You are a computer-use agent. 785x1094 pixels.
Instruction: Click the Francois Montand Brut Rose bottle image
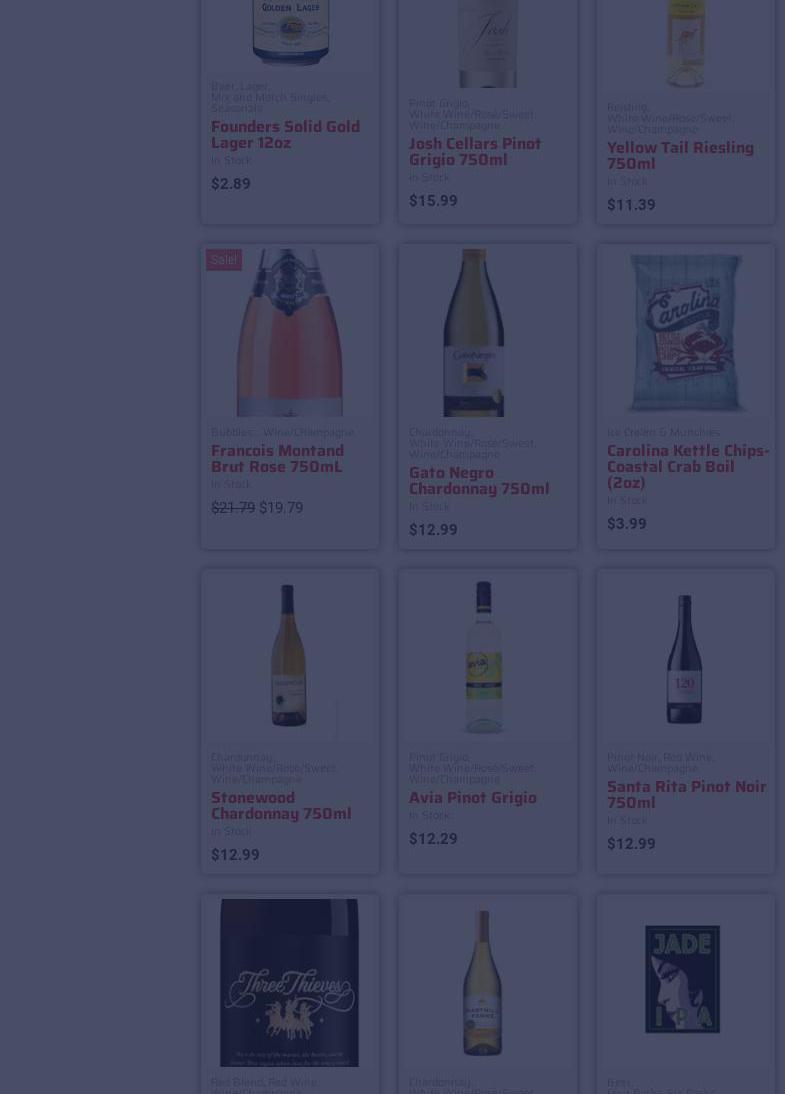tap(290, 333)
